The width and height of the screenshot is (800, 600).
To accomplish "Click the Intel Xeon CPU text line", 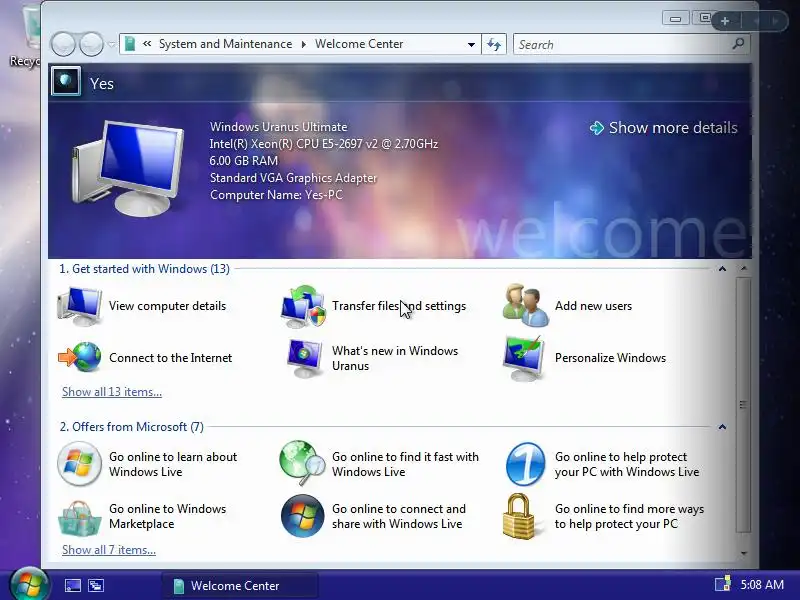I will pyautogui.click(x=323, y=144).
